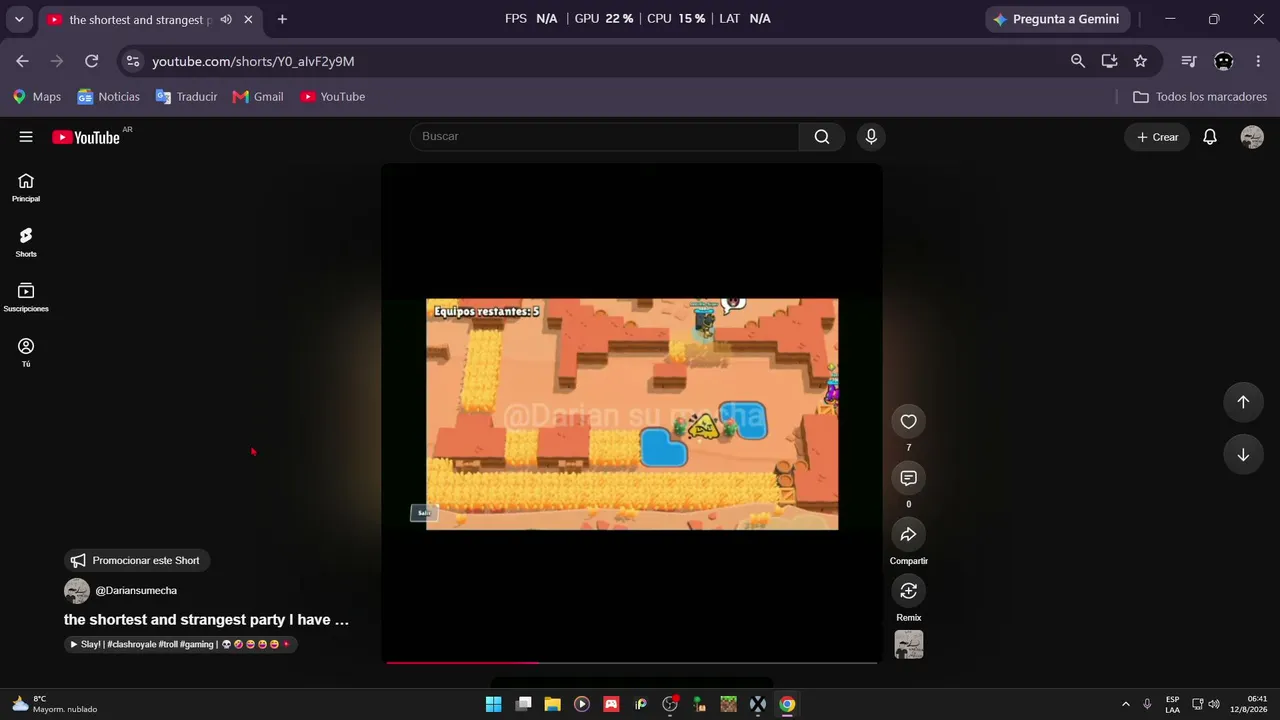Start voice search with the microphone
Screen dimensions: 1280x720
pos(871,137)
